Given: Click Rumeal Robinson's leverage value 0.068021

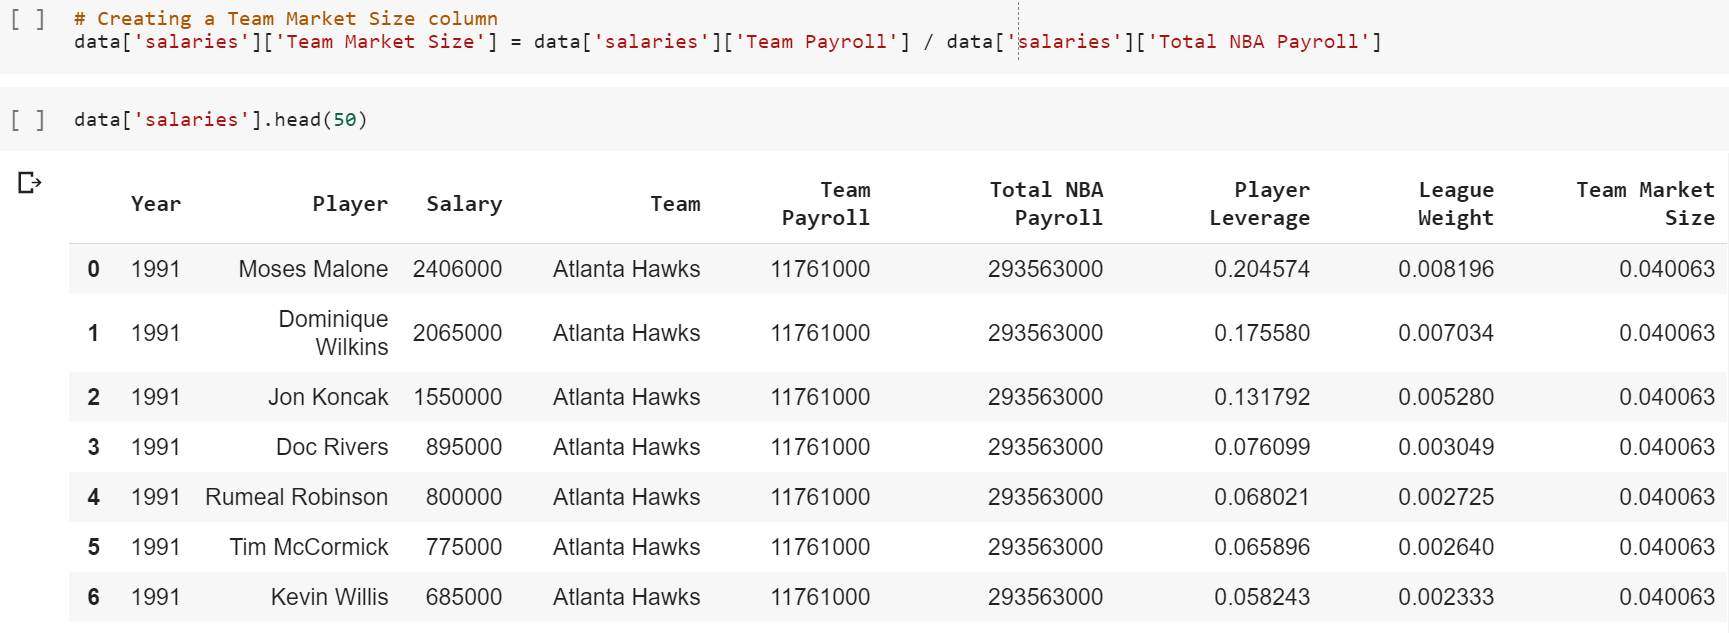Looking at the screenshot, I should (x=1262, y=497).
